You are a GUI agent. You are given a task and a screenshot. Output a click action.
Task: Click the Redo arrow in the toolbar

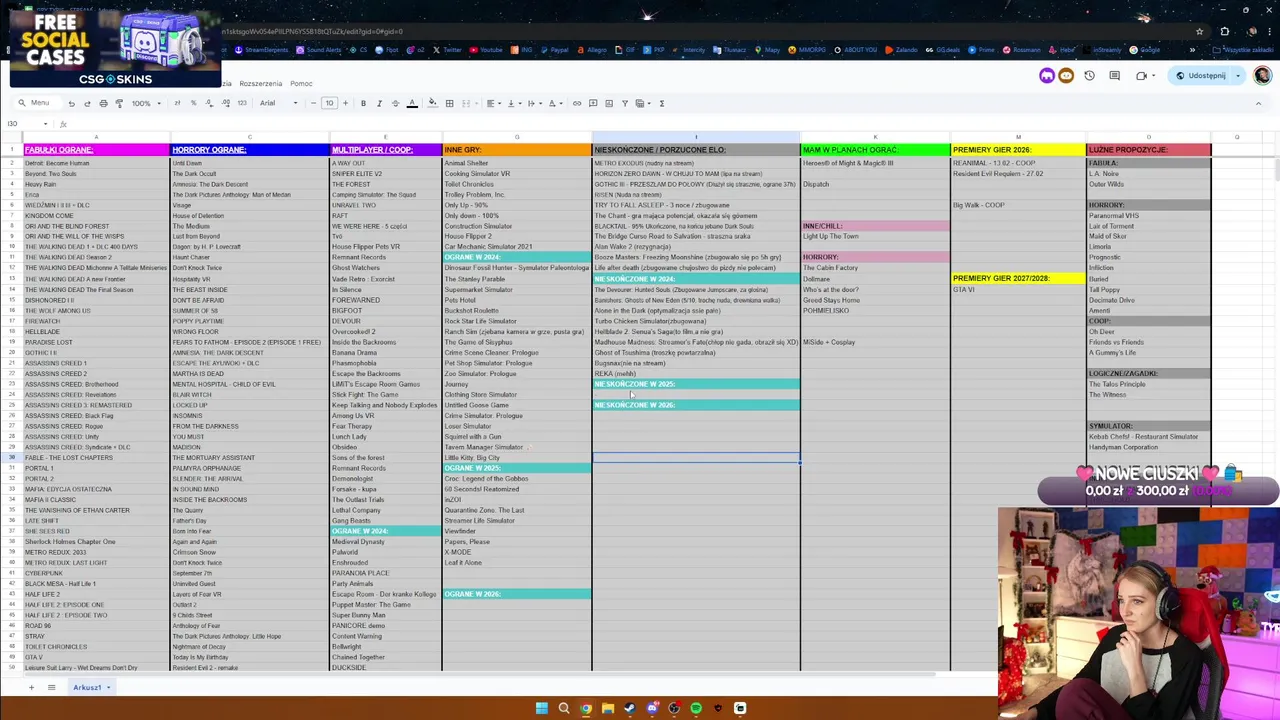point(87,103)
